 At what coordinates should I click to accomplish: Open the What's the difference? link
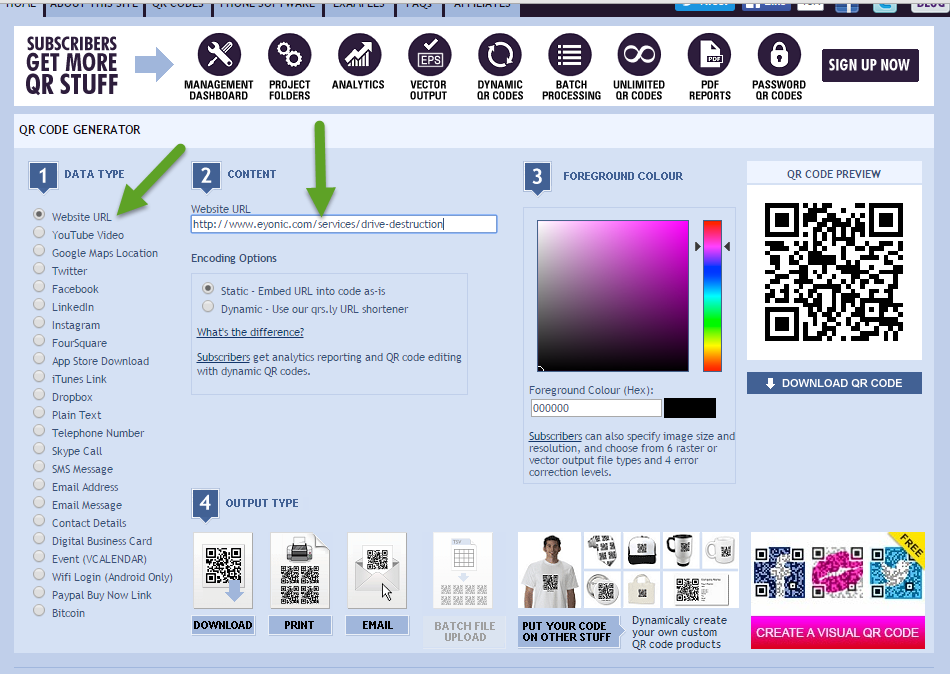(250, 332)
